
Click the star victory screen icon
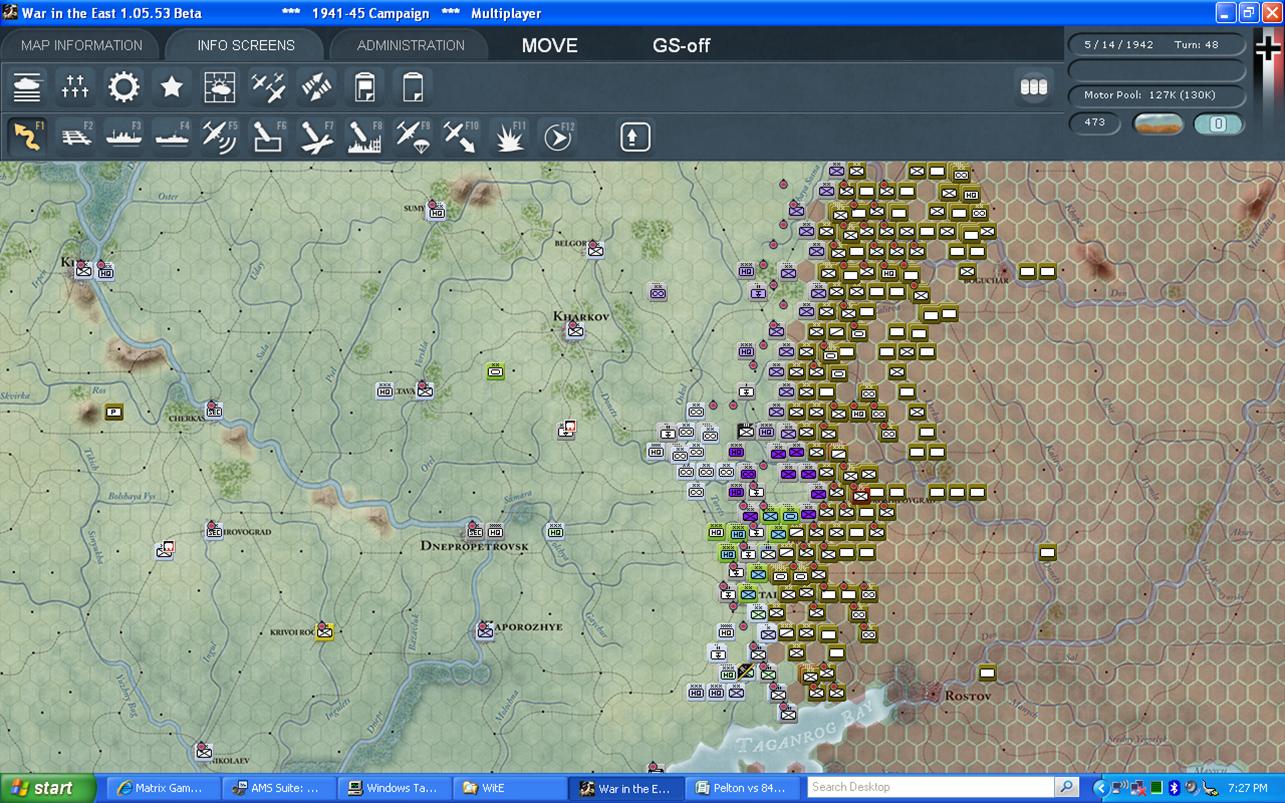pos(172,87)
